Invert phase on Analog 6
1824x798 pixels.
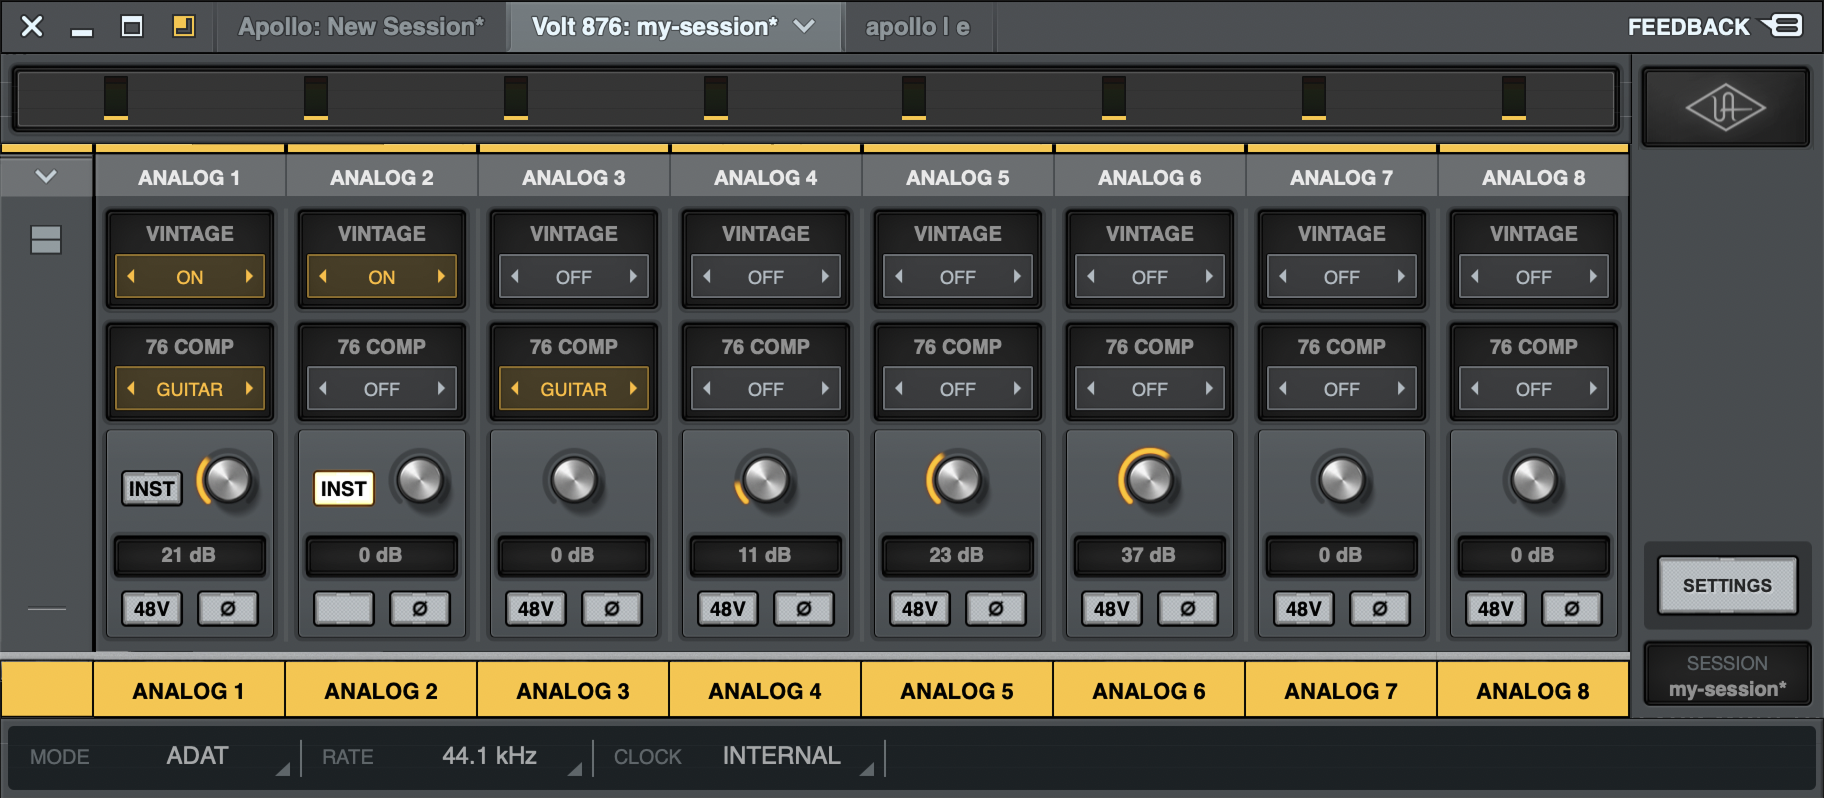pos(1188,608)
